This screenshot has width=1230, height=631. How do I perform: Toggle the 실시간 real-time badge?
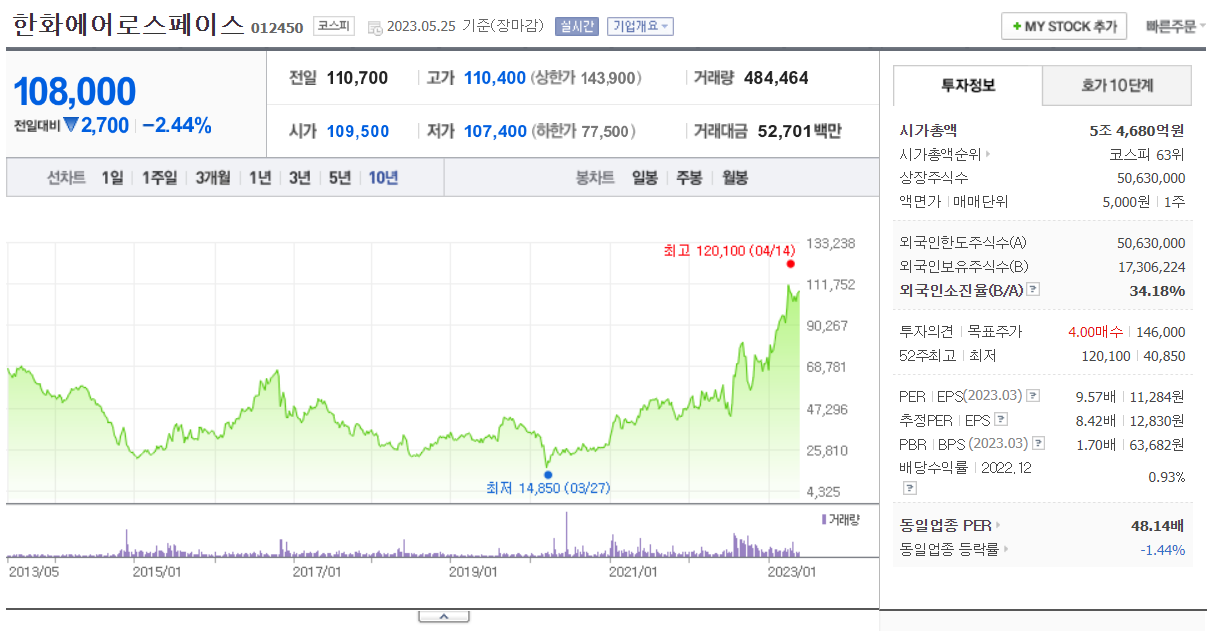(577, 27)
